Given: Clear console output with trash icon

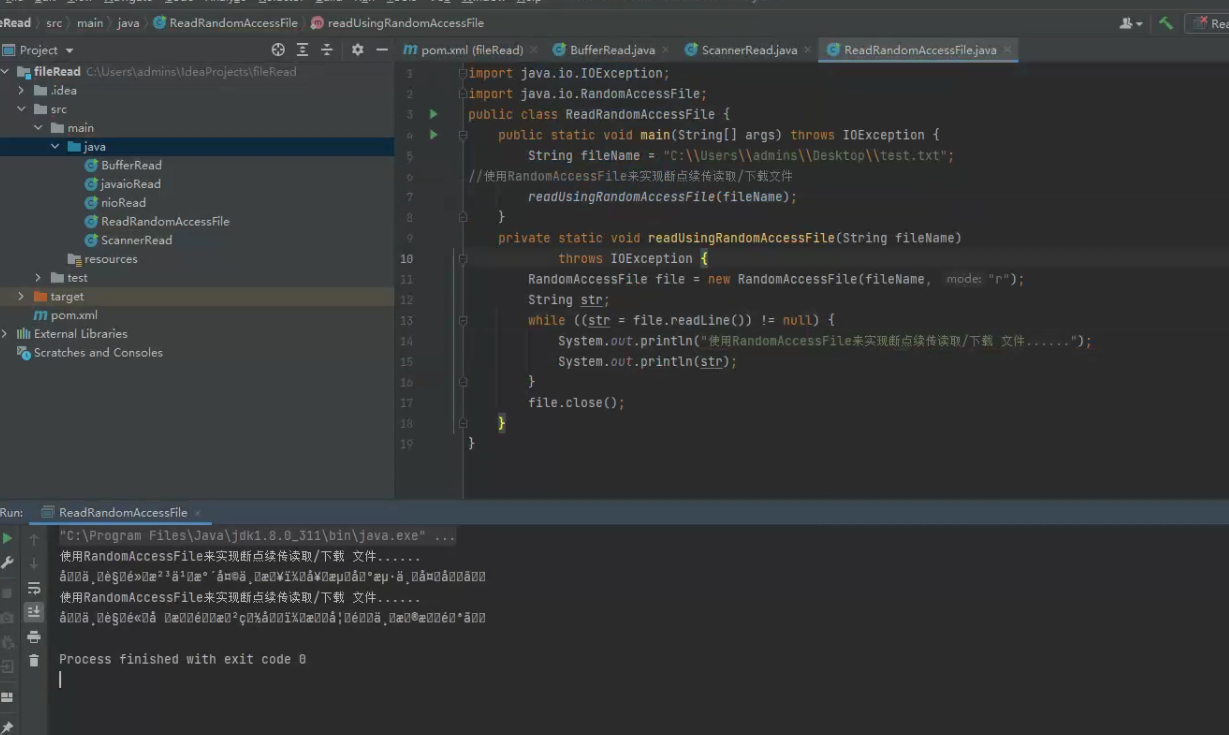Looking at the screenshot, I should click(x=34, y=661).
